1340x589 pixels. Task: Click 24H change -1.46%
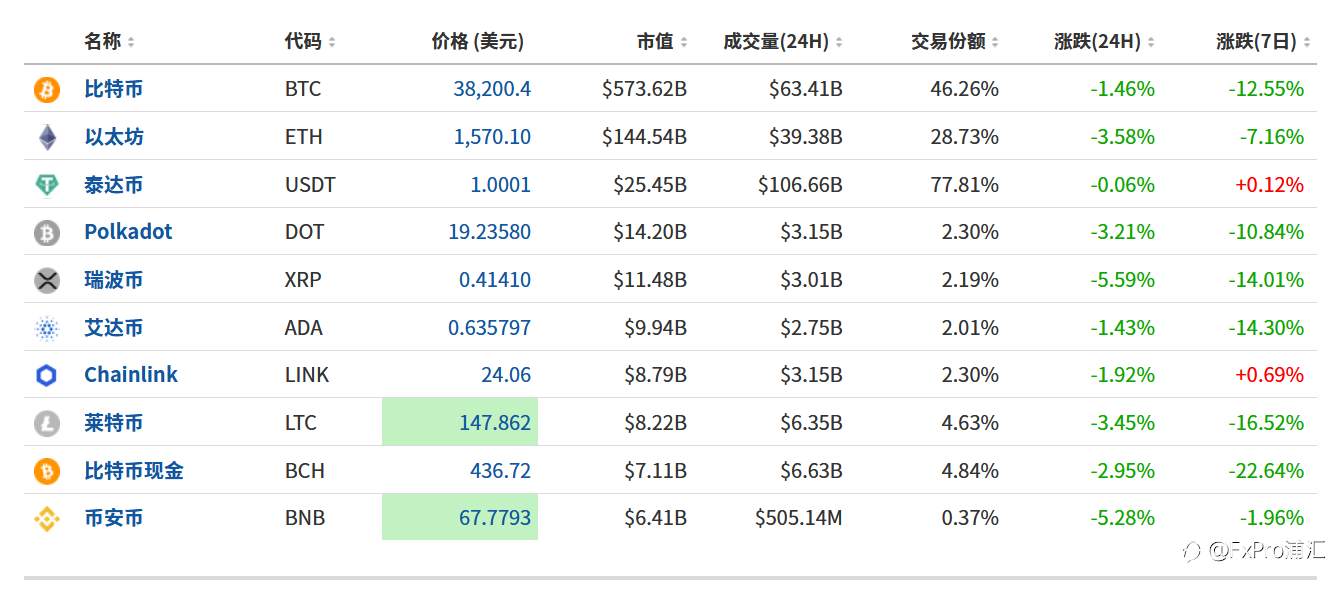(1122, 89)
